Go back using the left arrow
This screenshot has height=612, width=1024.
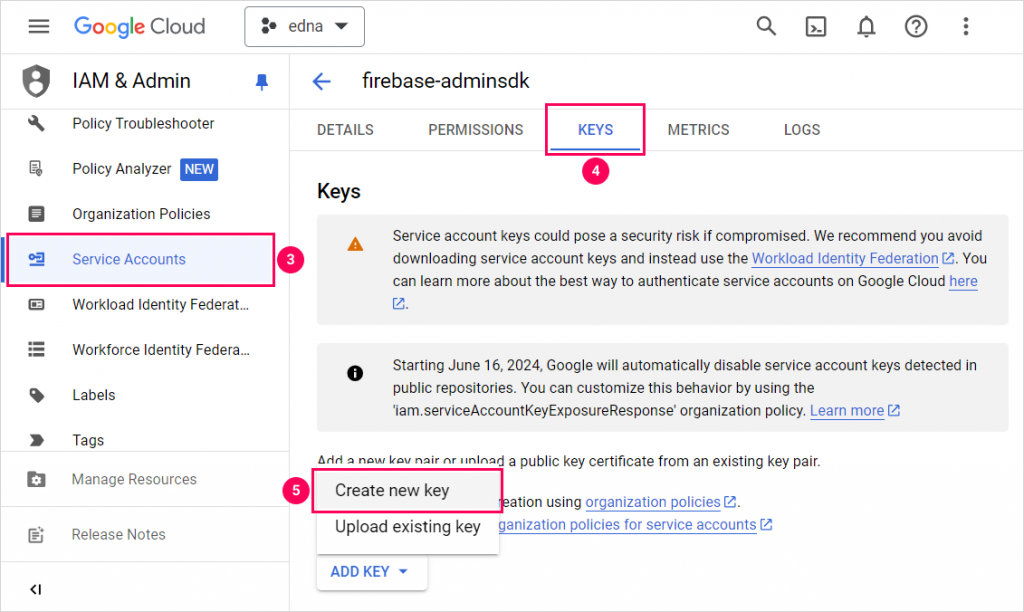tap(321, 82)
